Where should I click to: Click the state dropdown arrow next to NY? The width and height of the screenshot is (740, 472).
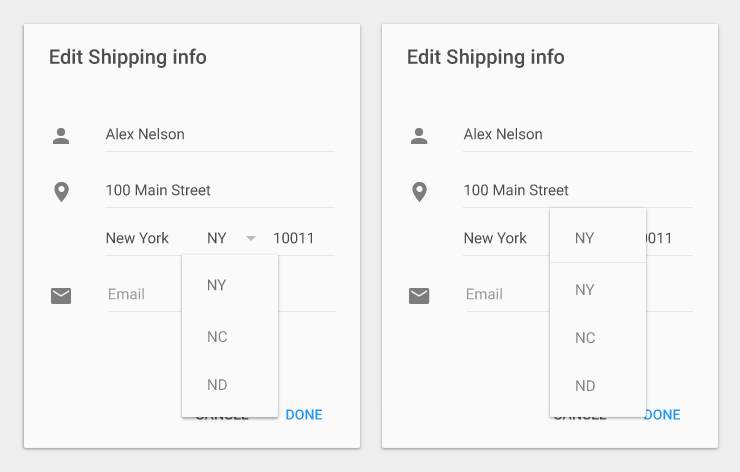(x=251, y=238)
